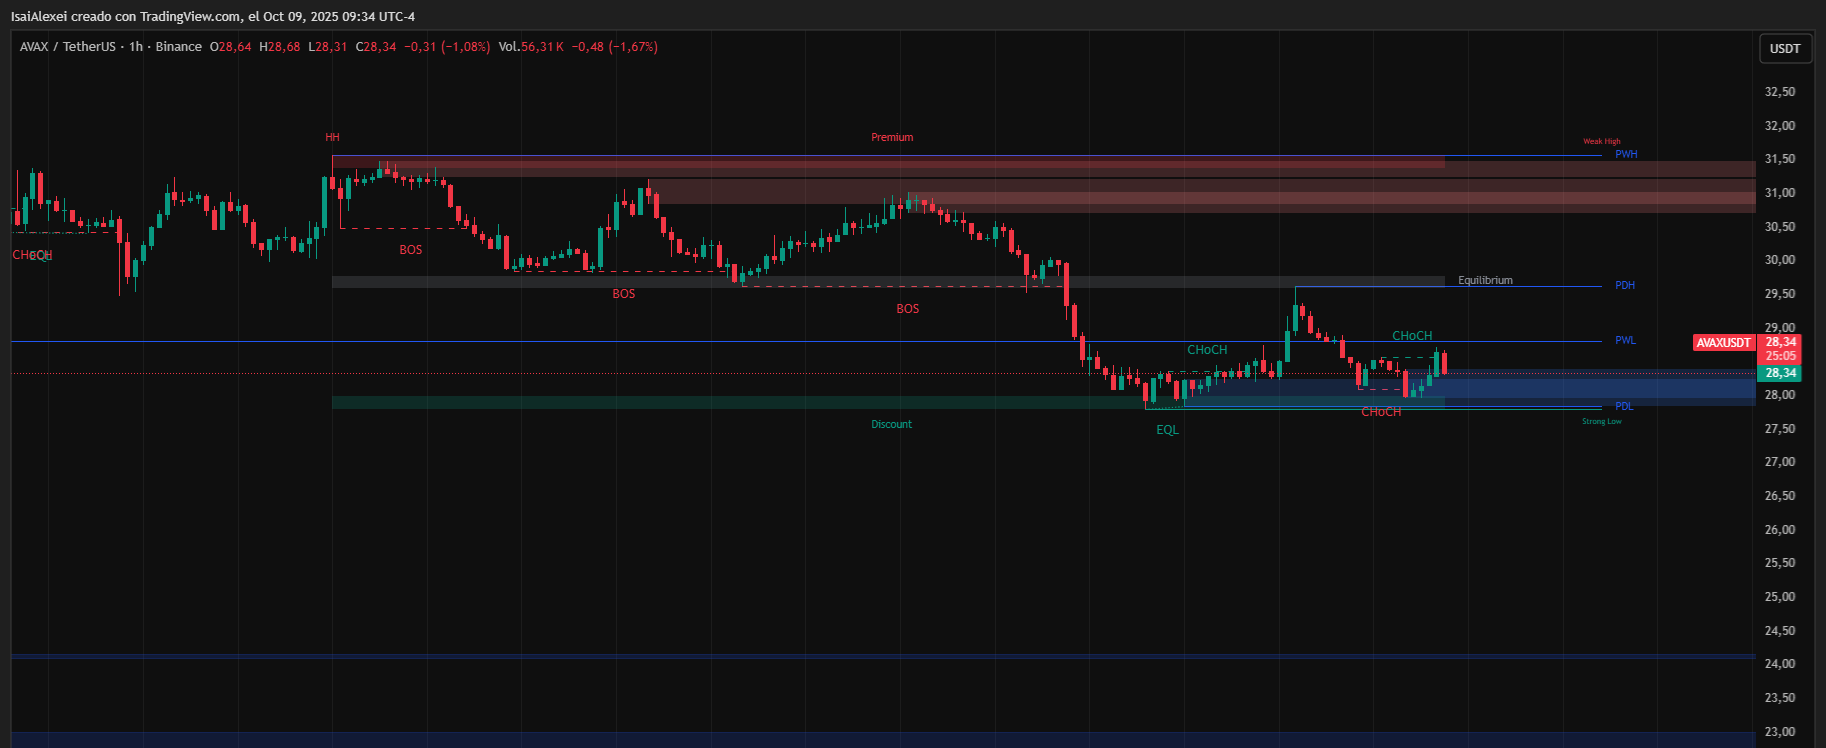The height and width of the screenshot is (748, 1826).
Task: Click the 25,50 price axis level
Action: click(x=1780, y=563)
